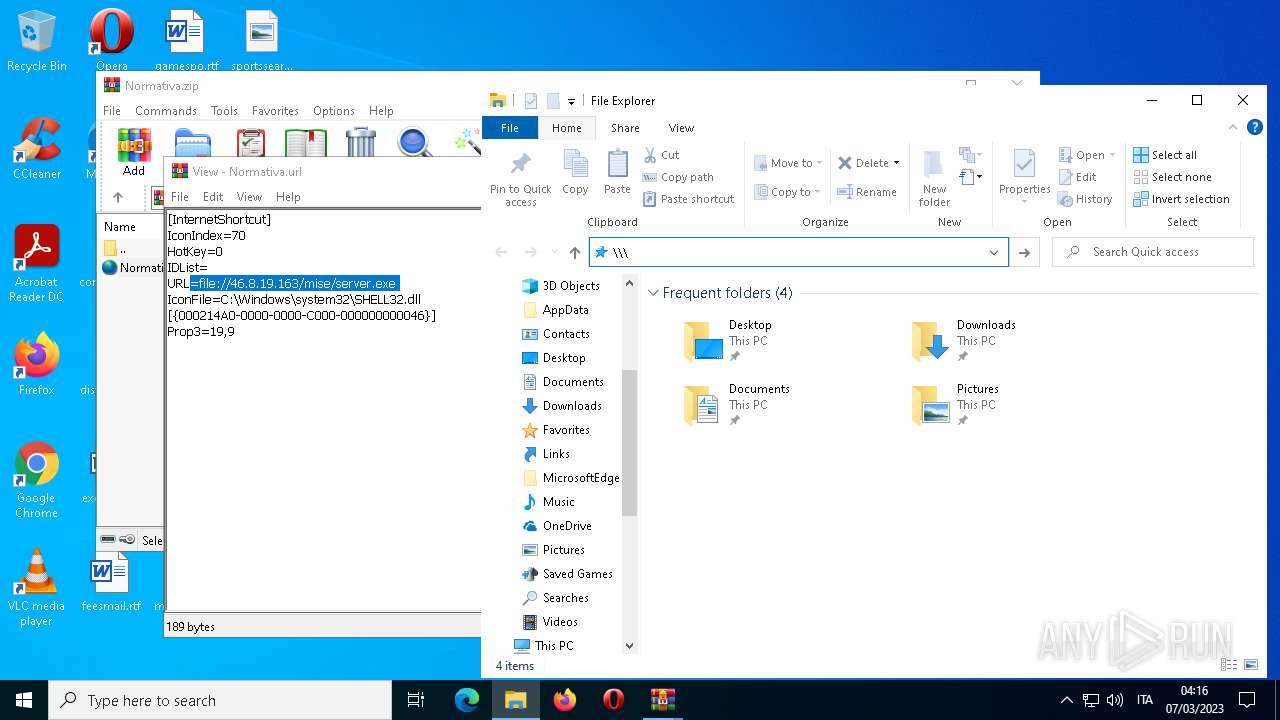Click navigation pane scrollbar

pos(629,443)
